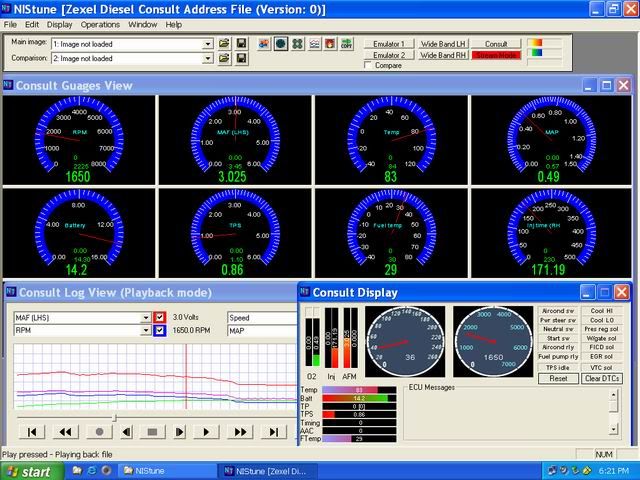Image resolution: width=640 pixels, height=480 pixels.
Task: Stop the log playback
Action: [152, 431]
